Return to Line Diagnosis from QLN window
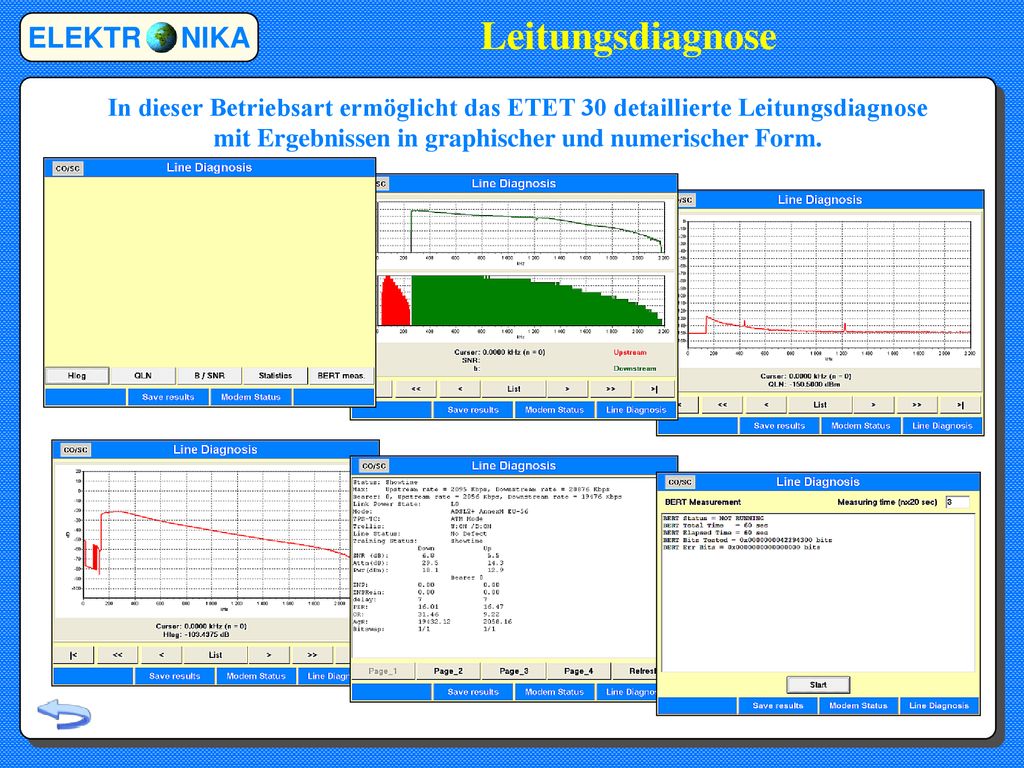 pyautogui.click(x=942, y=426)
